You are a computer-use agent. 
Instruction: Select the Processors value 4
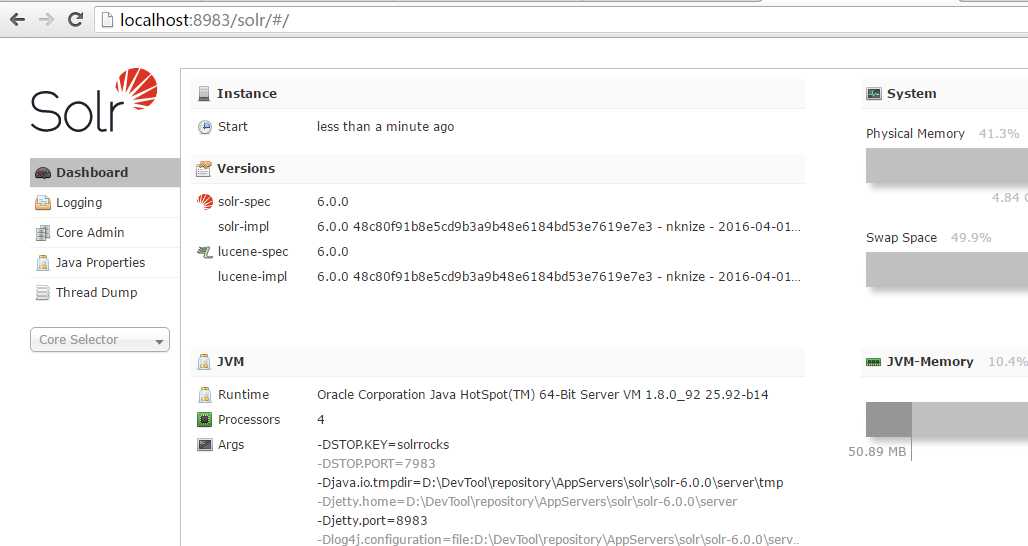tap(321, 419)
